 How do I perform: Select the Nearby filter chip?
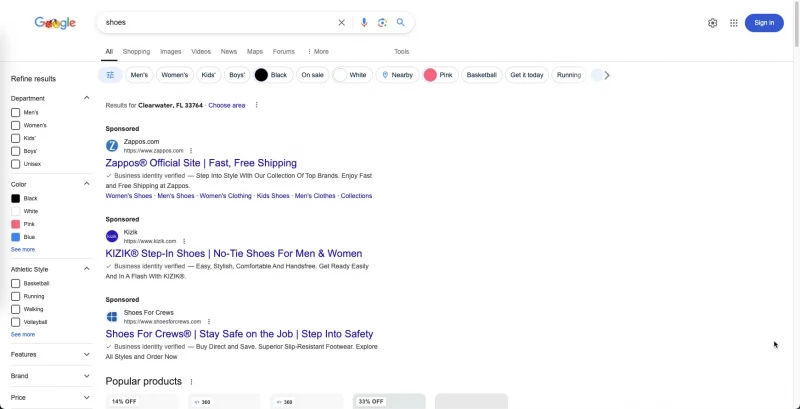click(397, 75)
